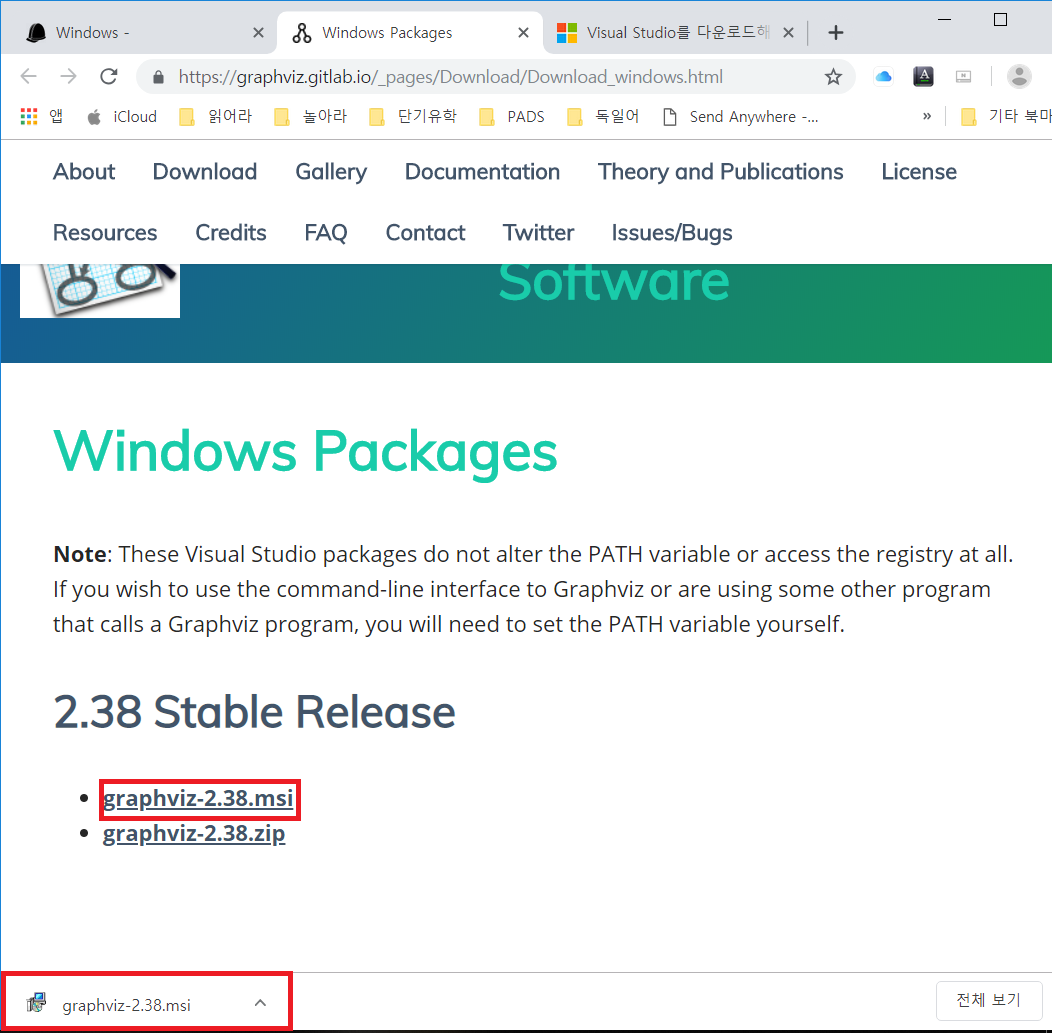Expand download item options chevron
The height and width of the screenshot is (1033, 1052).
pyautogui.click(x=260, y=1003)
